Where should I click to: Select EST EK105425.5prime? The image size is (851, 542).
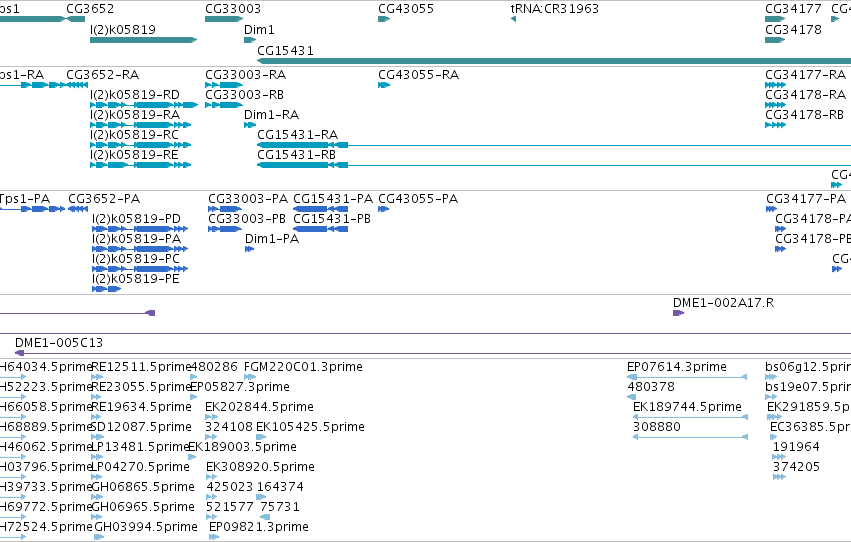[310, 427]
